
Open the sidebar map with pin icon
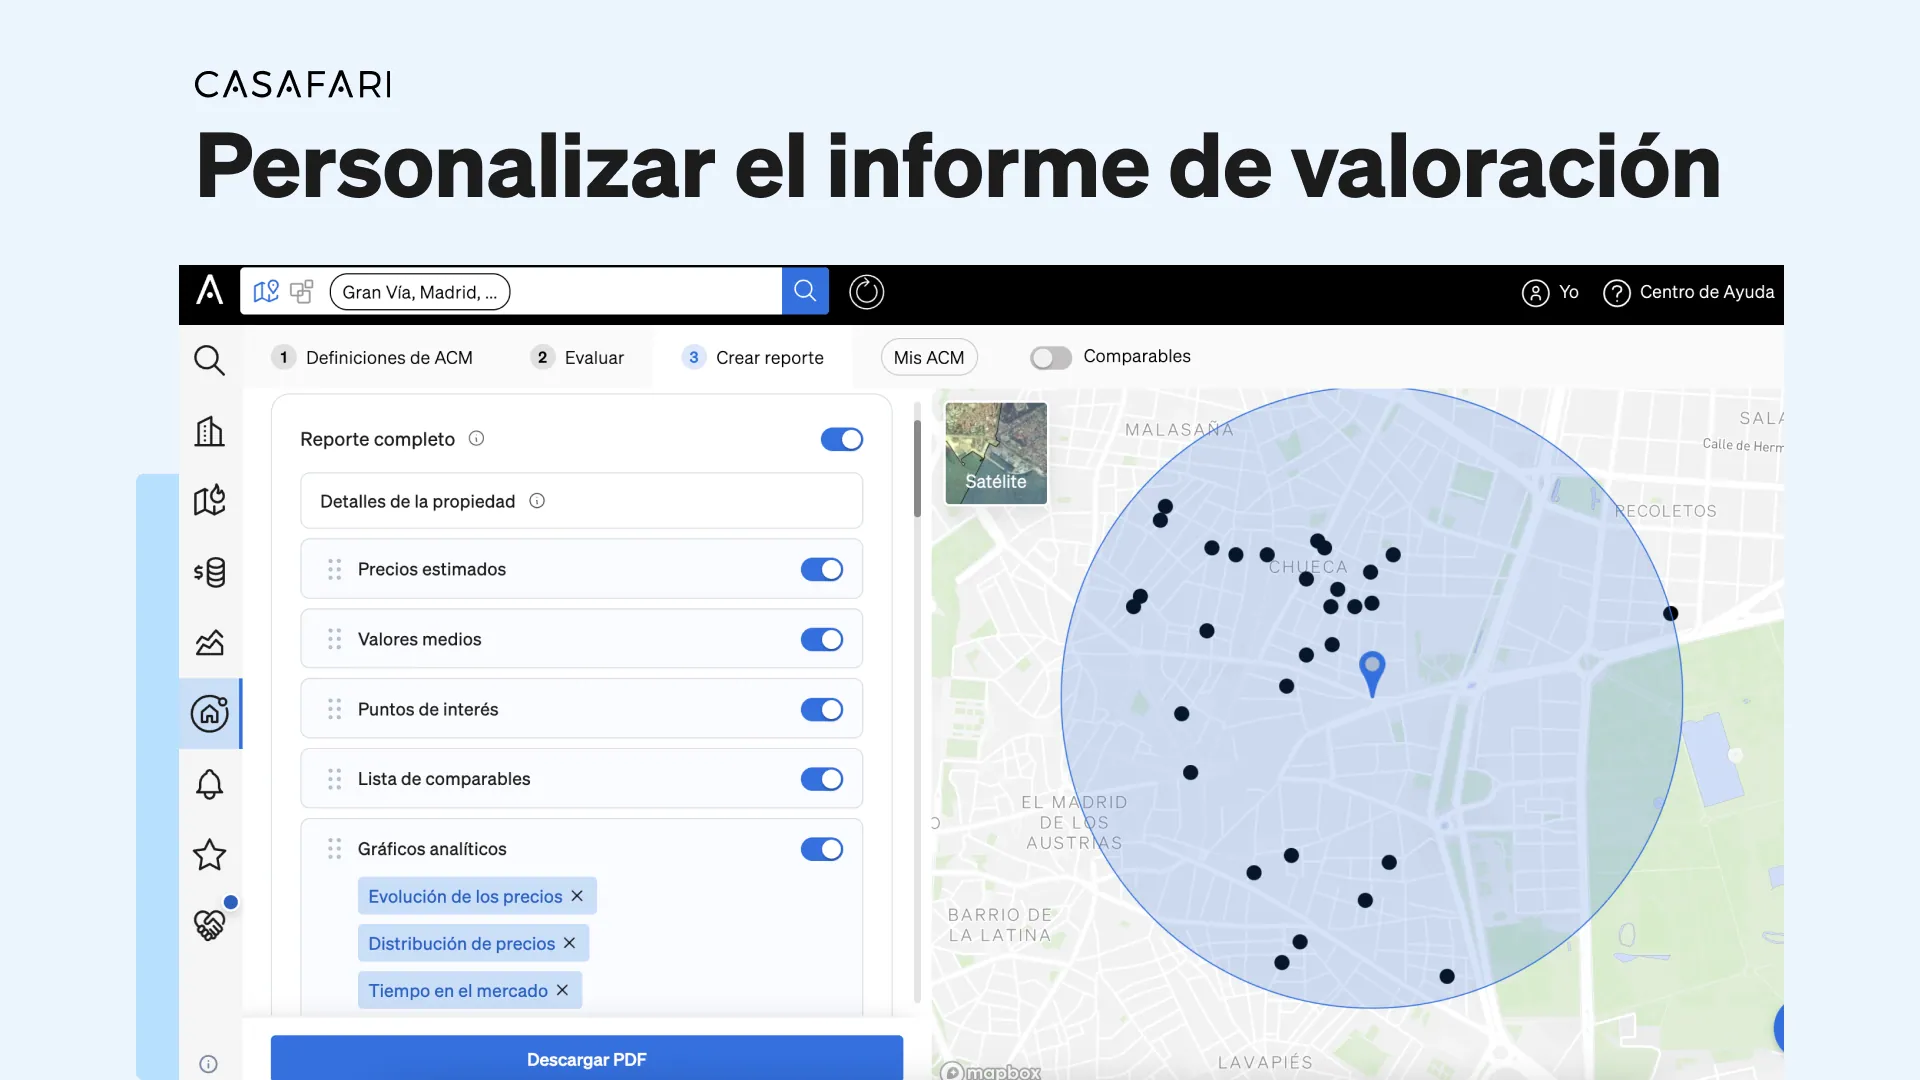tap(209, 500)
